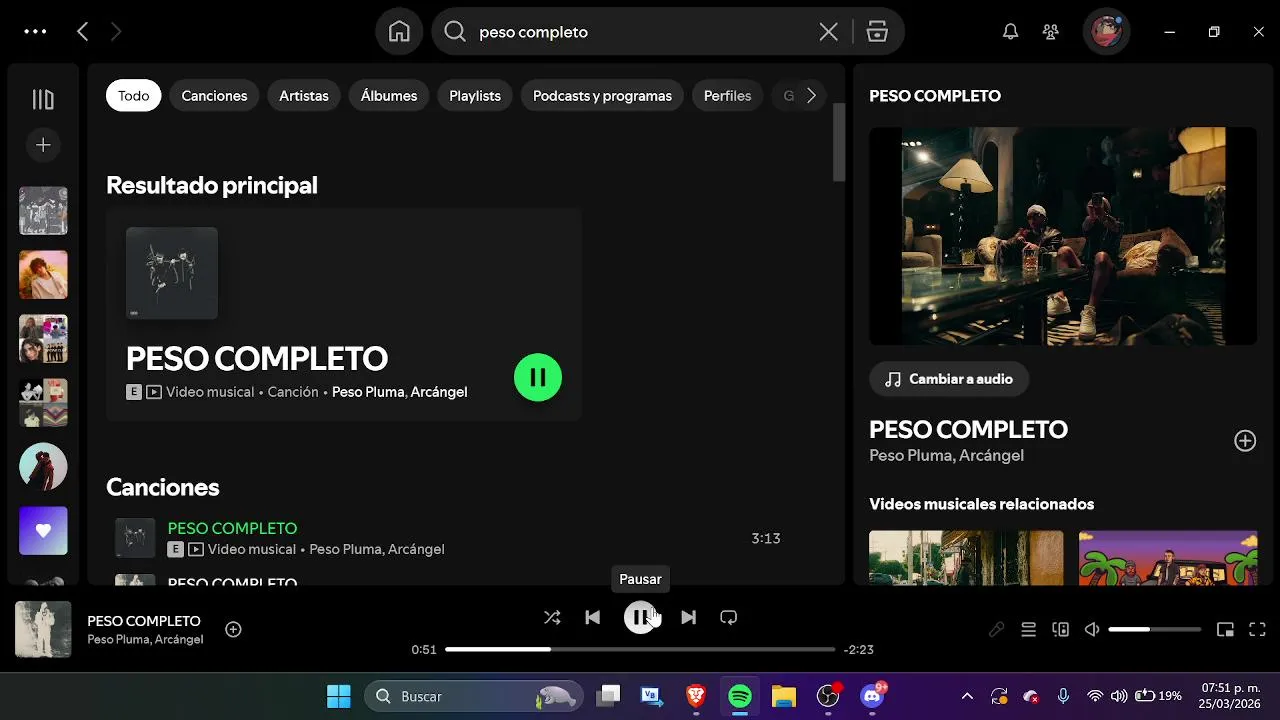
Task: Mute with the volume speaker icon
Action: (1092, 629)
